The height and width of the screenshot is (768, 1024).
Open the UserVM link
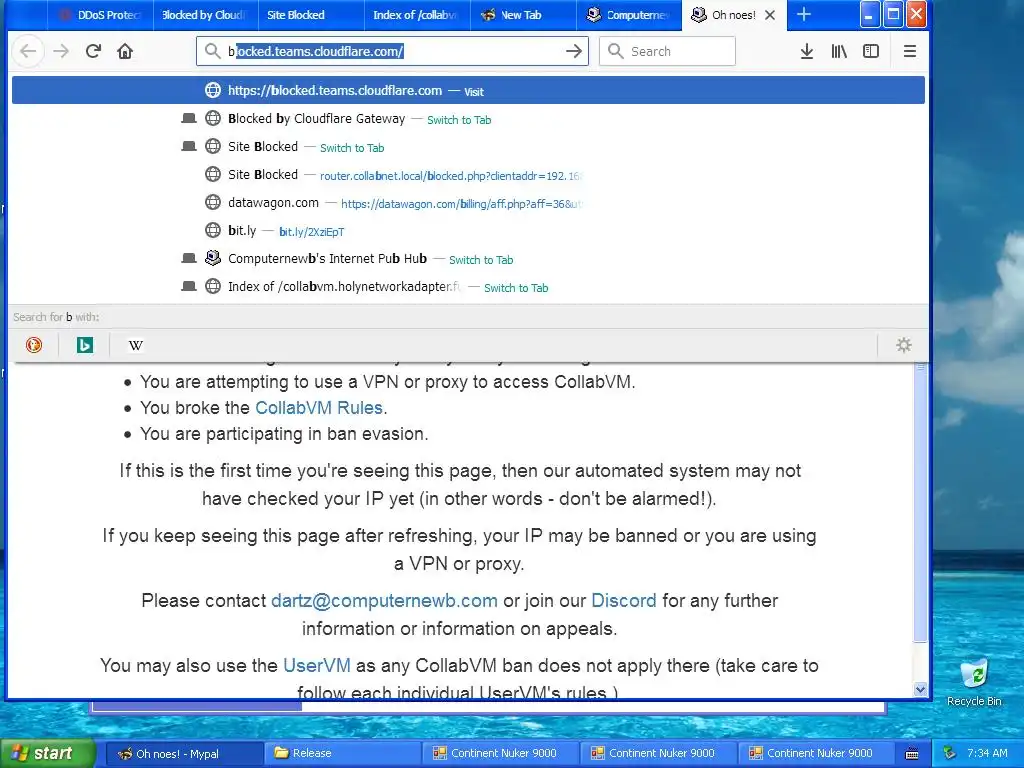[317, 665]
